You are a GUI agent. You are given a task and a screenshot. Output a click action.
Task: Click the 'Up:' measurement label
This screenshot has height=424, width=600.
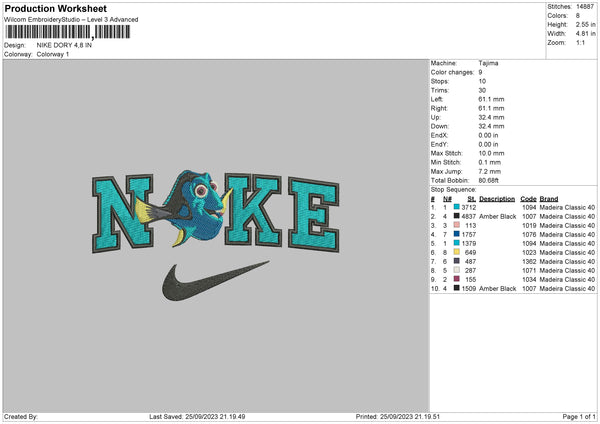click(435, 117)
